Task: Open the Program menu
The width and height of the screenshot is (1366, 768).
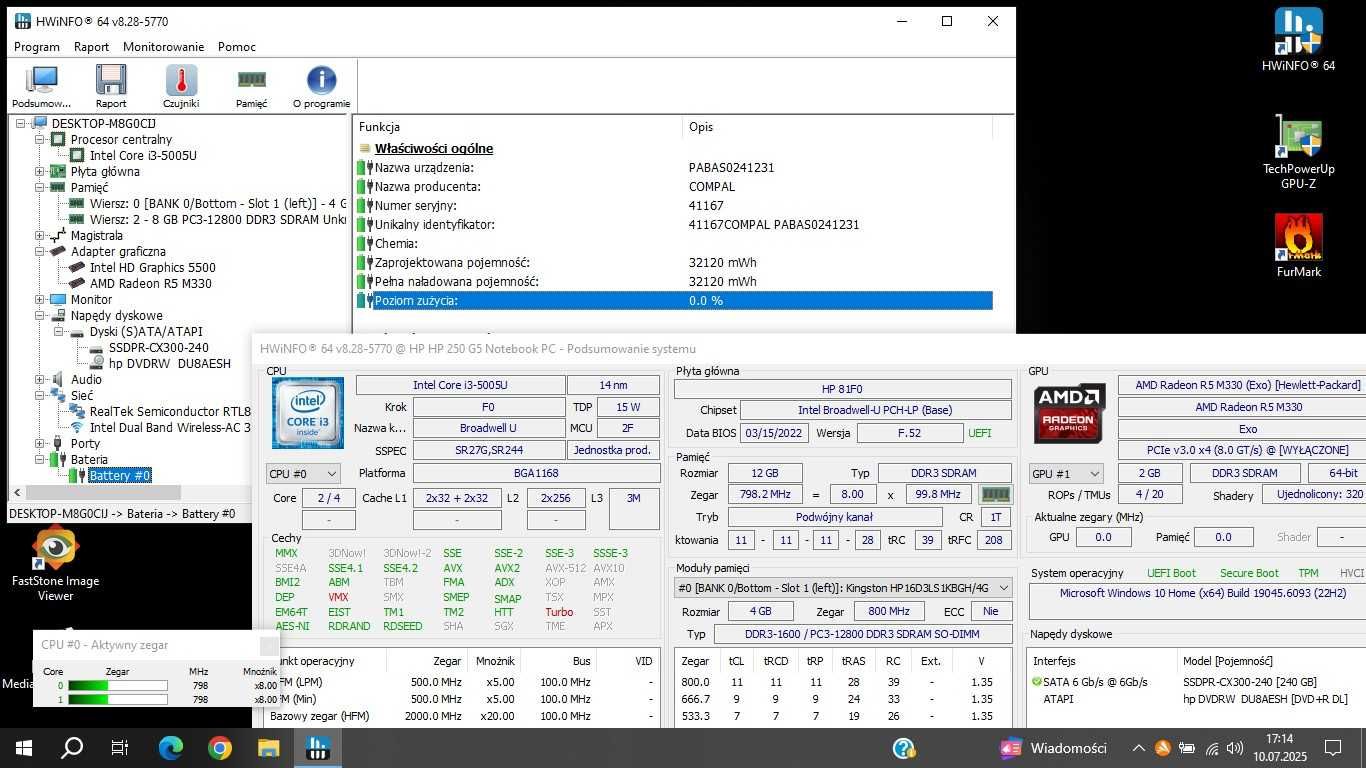Action: point(37,47)
